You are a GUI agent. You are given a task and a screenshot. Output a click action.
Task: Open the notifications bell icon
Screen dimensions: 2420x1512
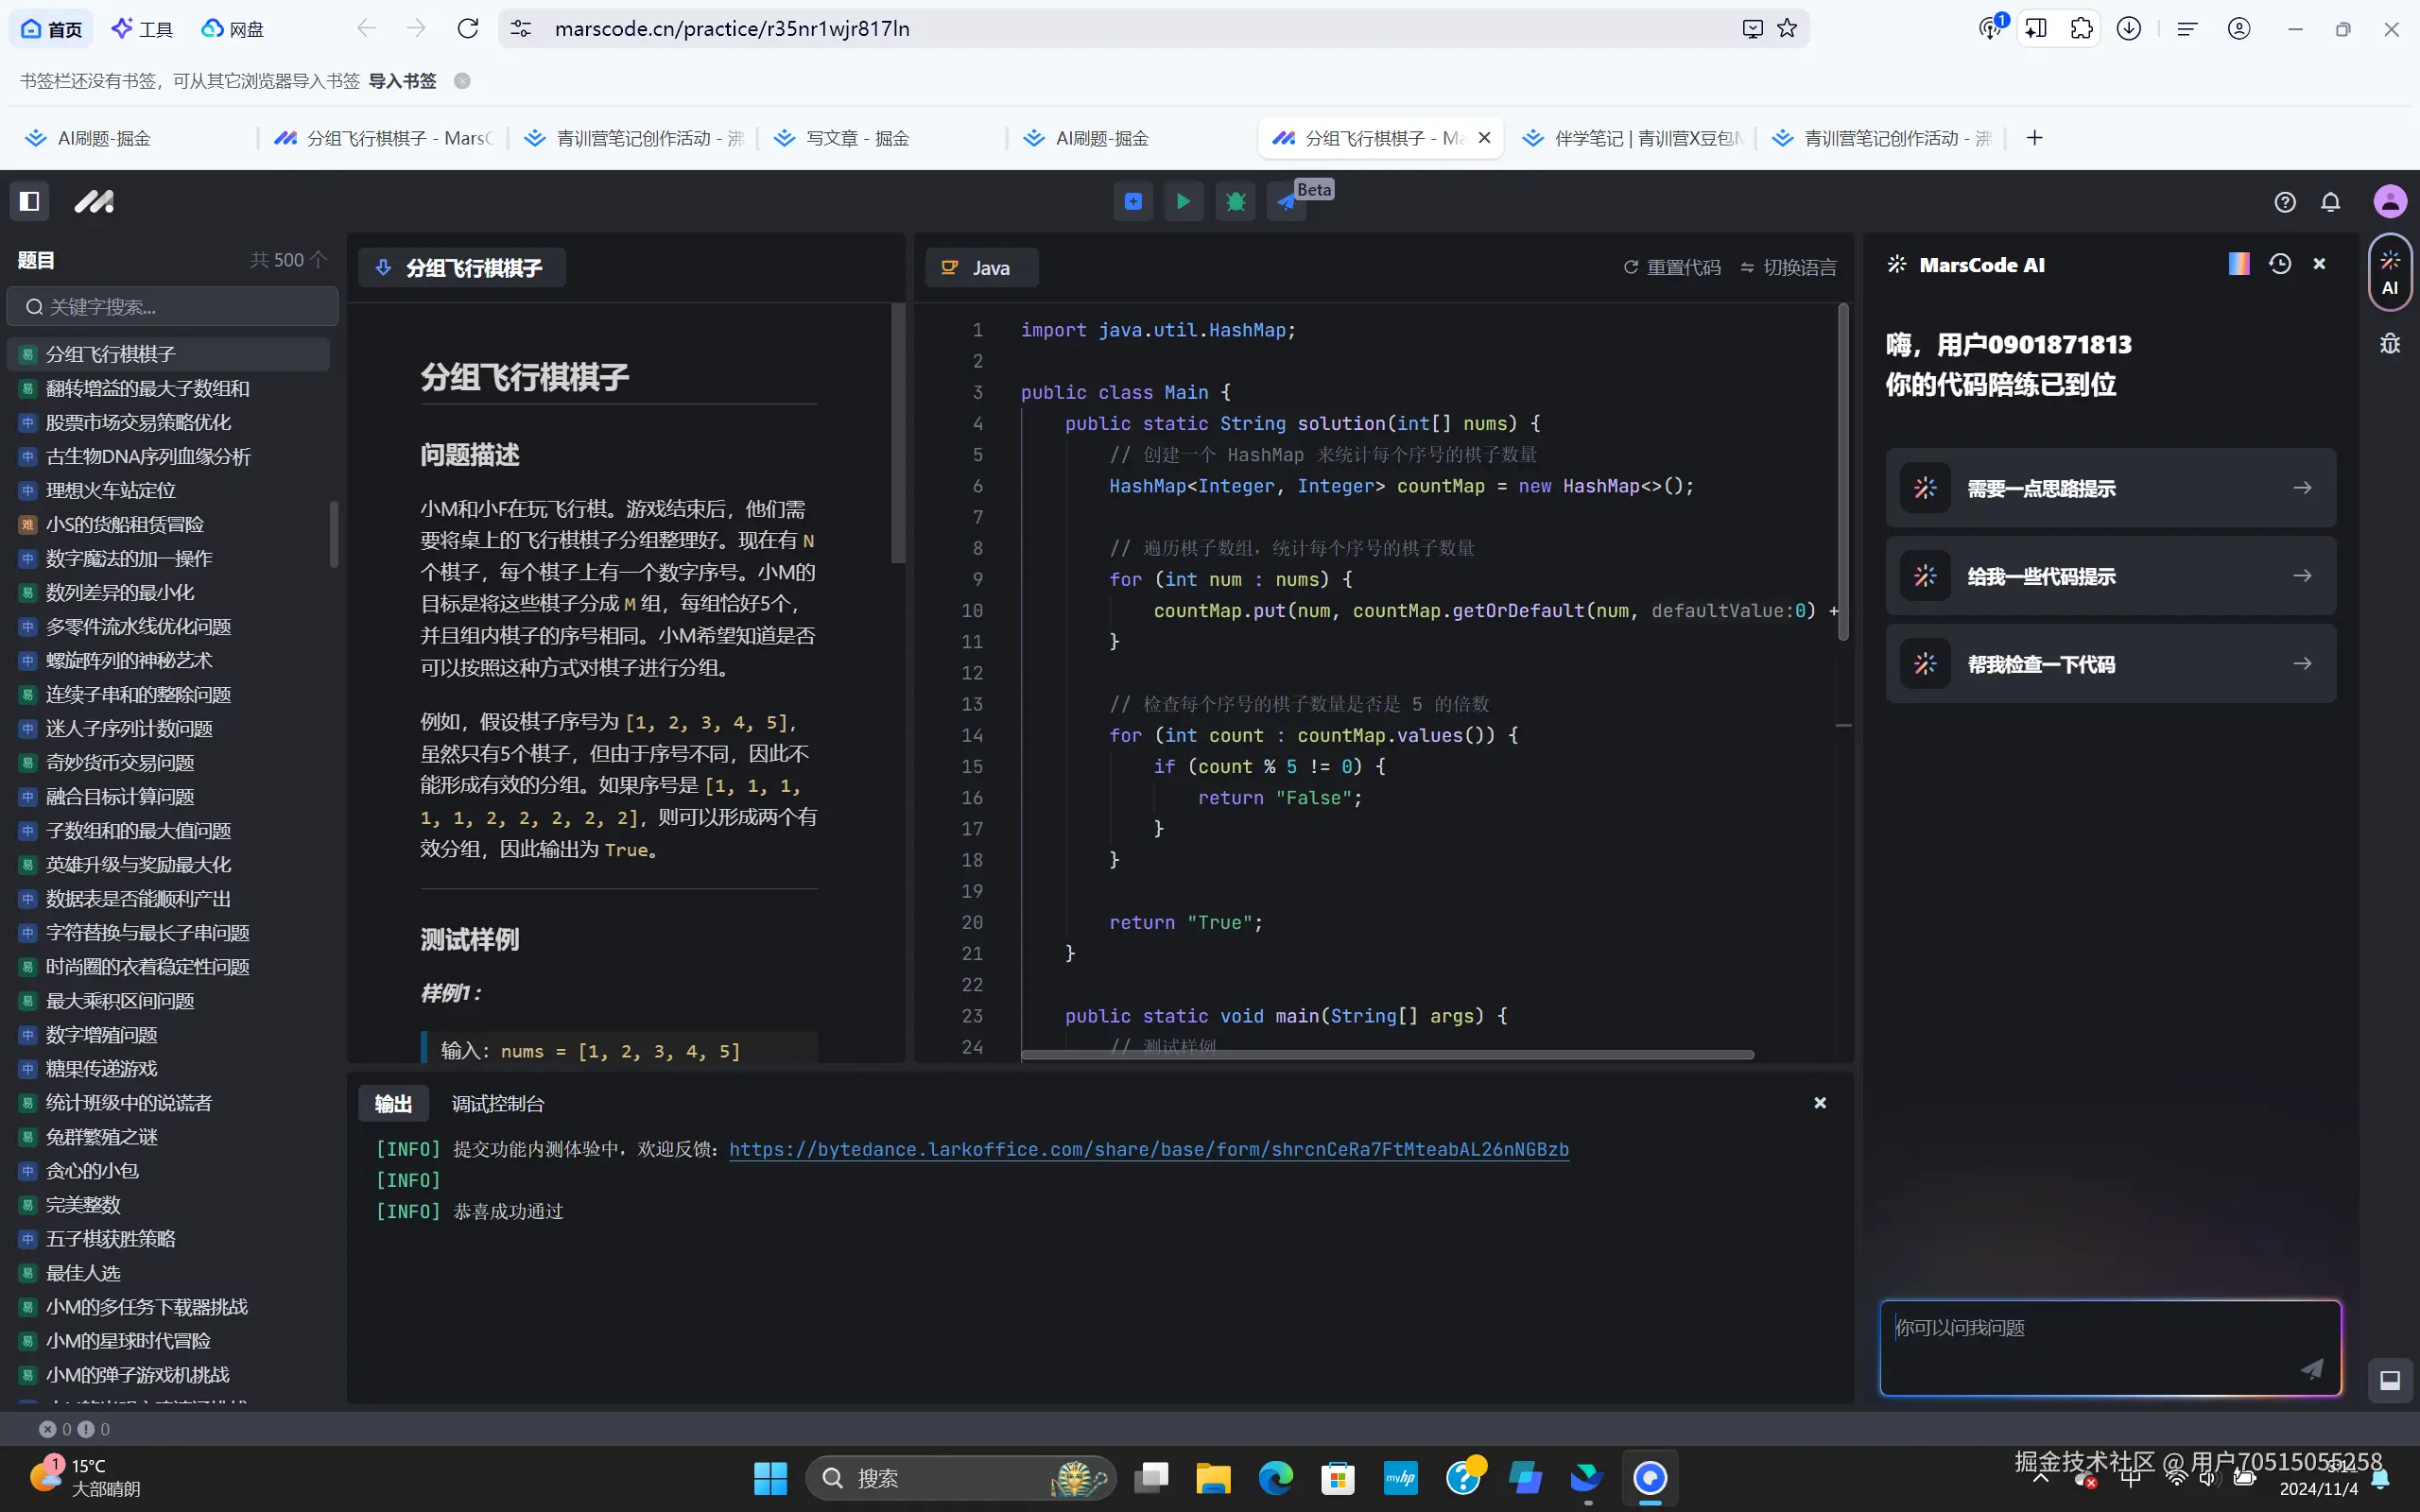[x=2330, y=202]
